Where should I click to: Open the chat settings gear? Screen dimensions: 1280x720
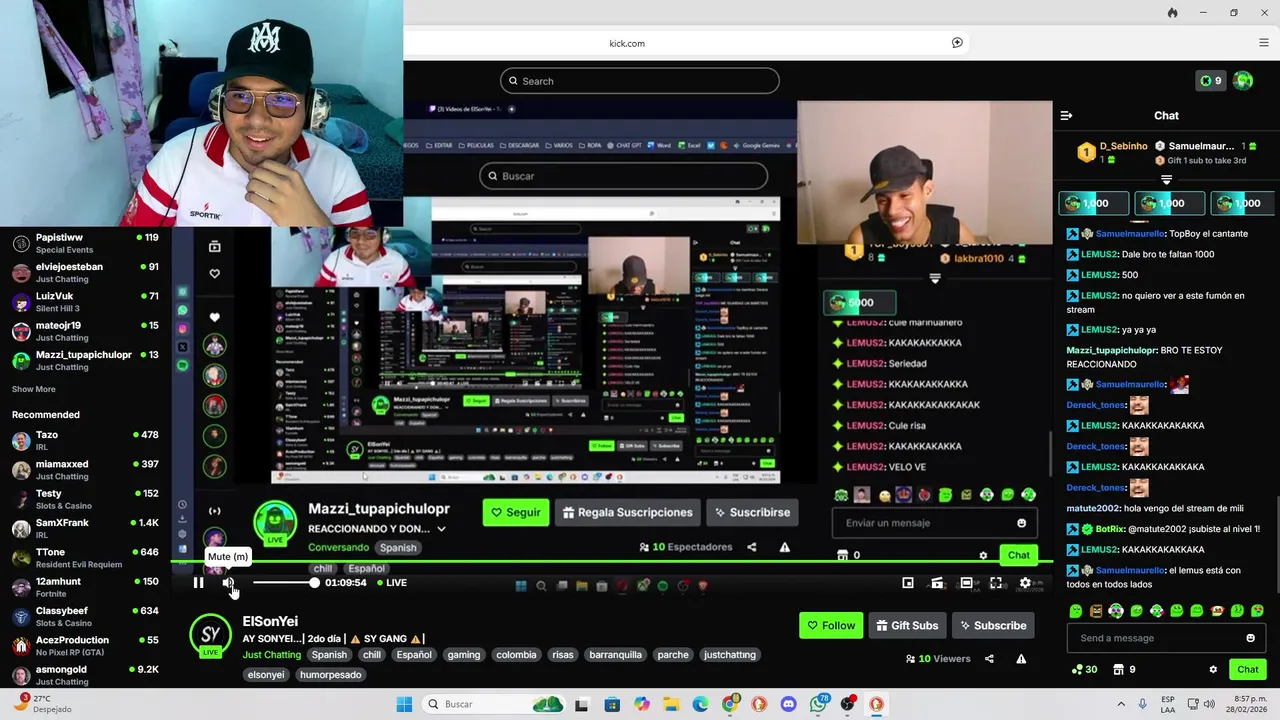click(1213, 670)
